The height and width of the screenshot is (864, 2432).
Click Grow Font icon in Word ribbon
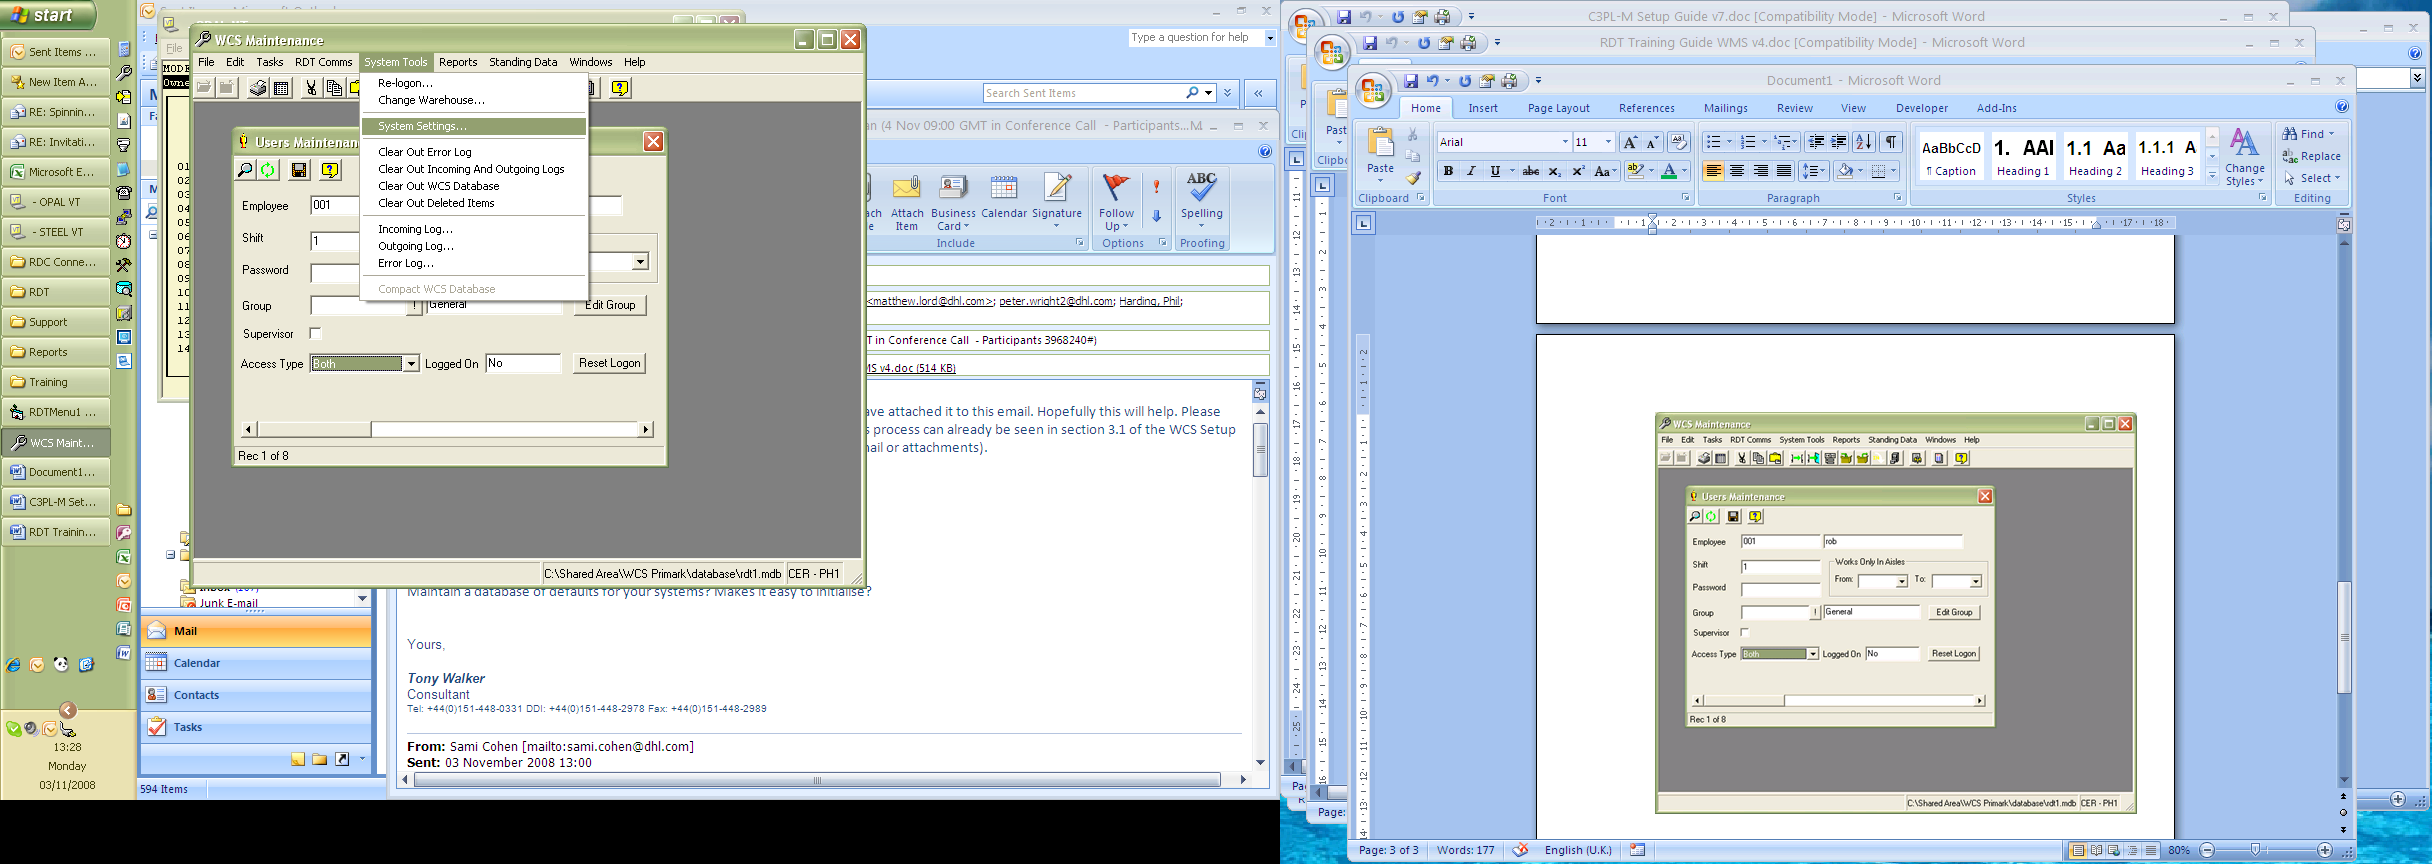coord(1630,142)
